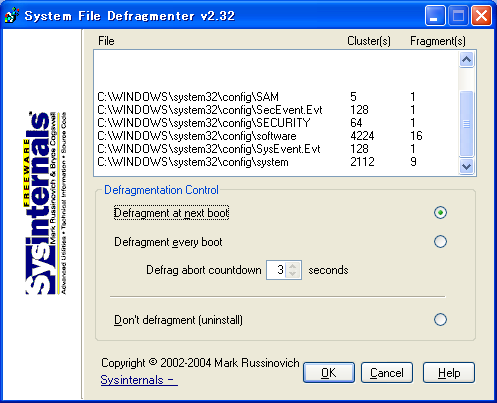This screenshot has height=403, width=497.
Task: Click the Cluster(s) column header label
Action: pos(369,41)
